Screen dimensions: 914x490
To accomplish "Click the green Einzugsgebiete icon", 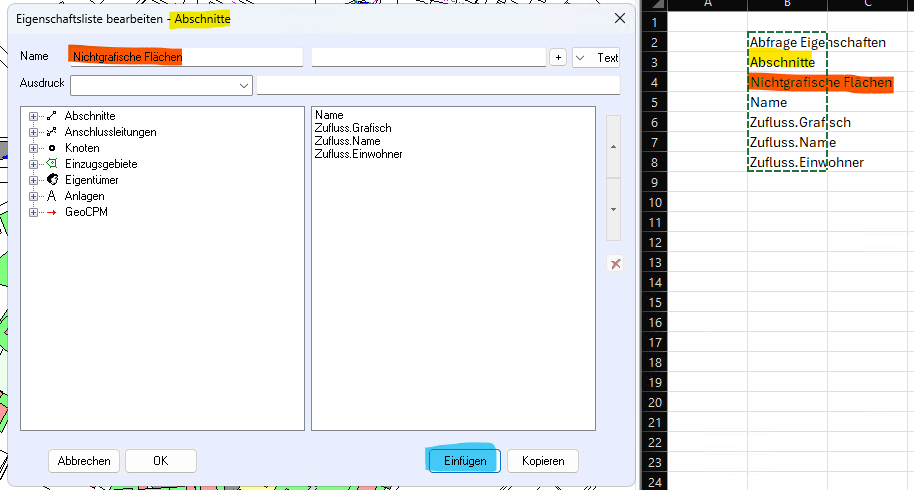I will pos(52,164).
